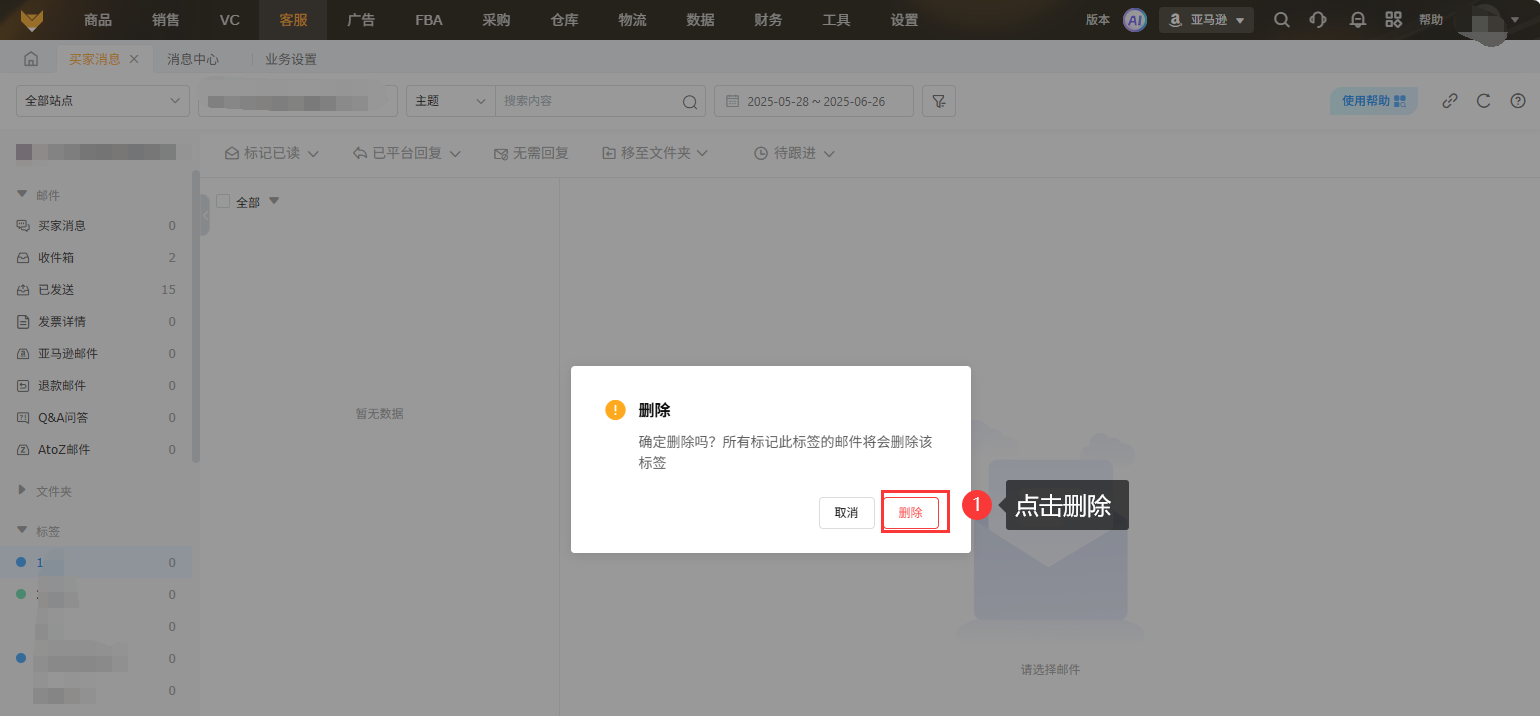Open the 亚马逊 platform dropdown
The width and height of the screenshot is (1540, 716).
click(1206, 20)
